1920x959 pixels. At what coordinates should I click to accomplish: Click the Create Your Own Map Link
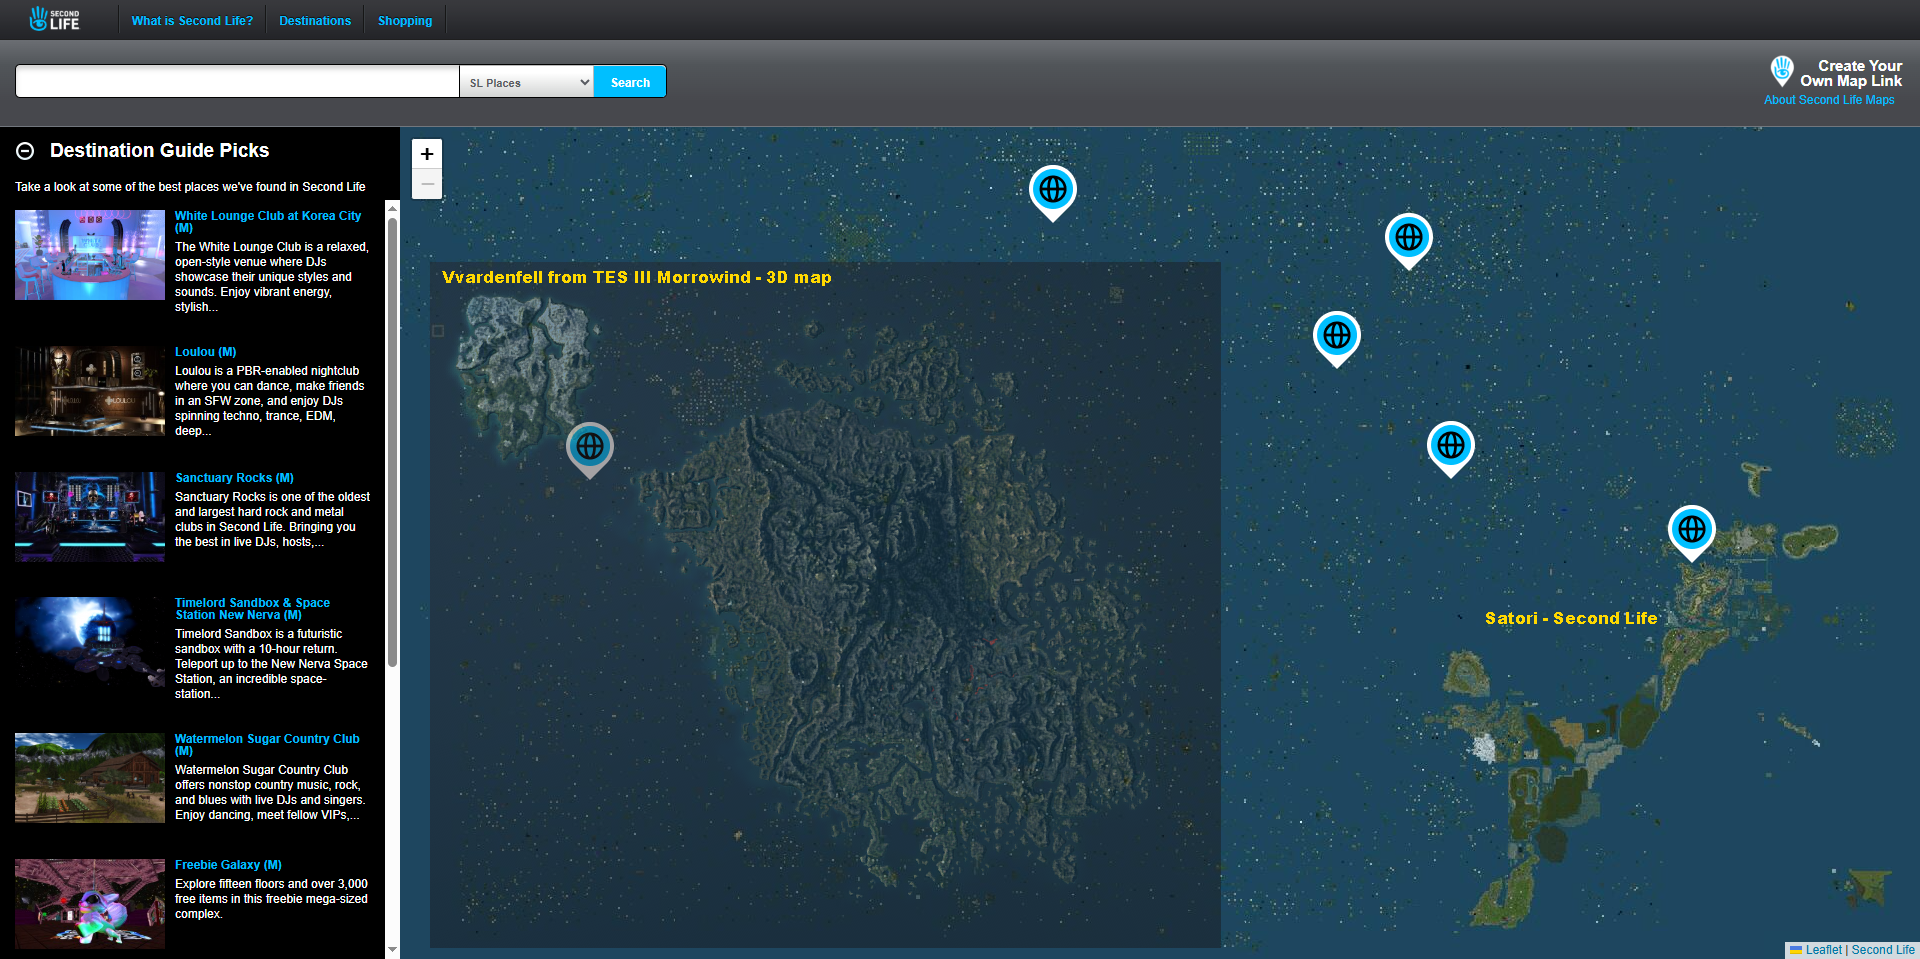[x=1851, y=73]
